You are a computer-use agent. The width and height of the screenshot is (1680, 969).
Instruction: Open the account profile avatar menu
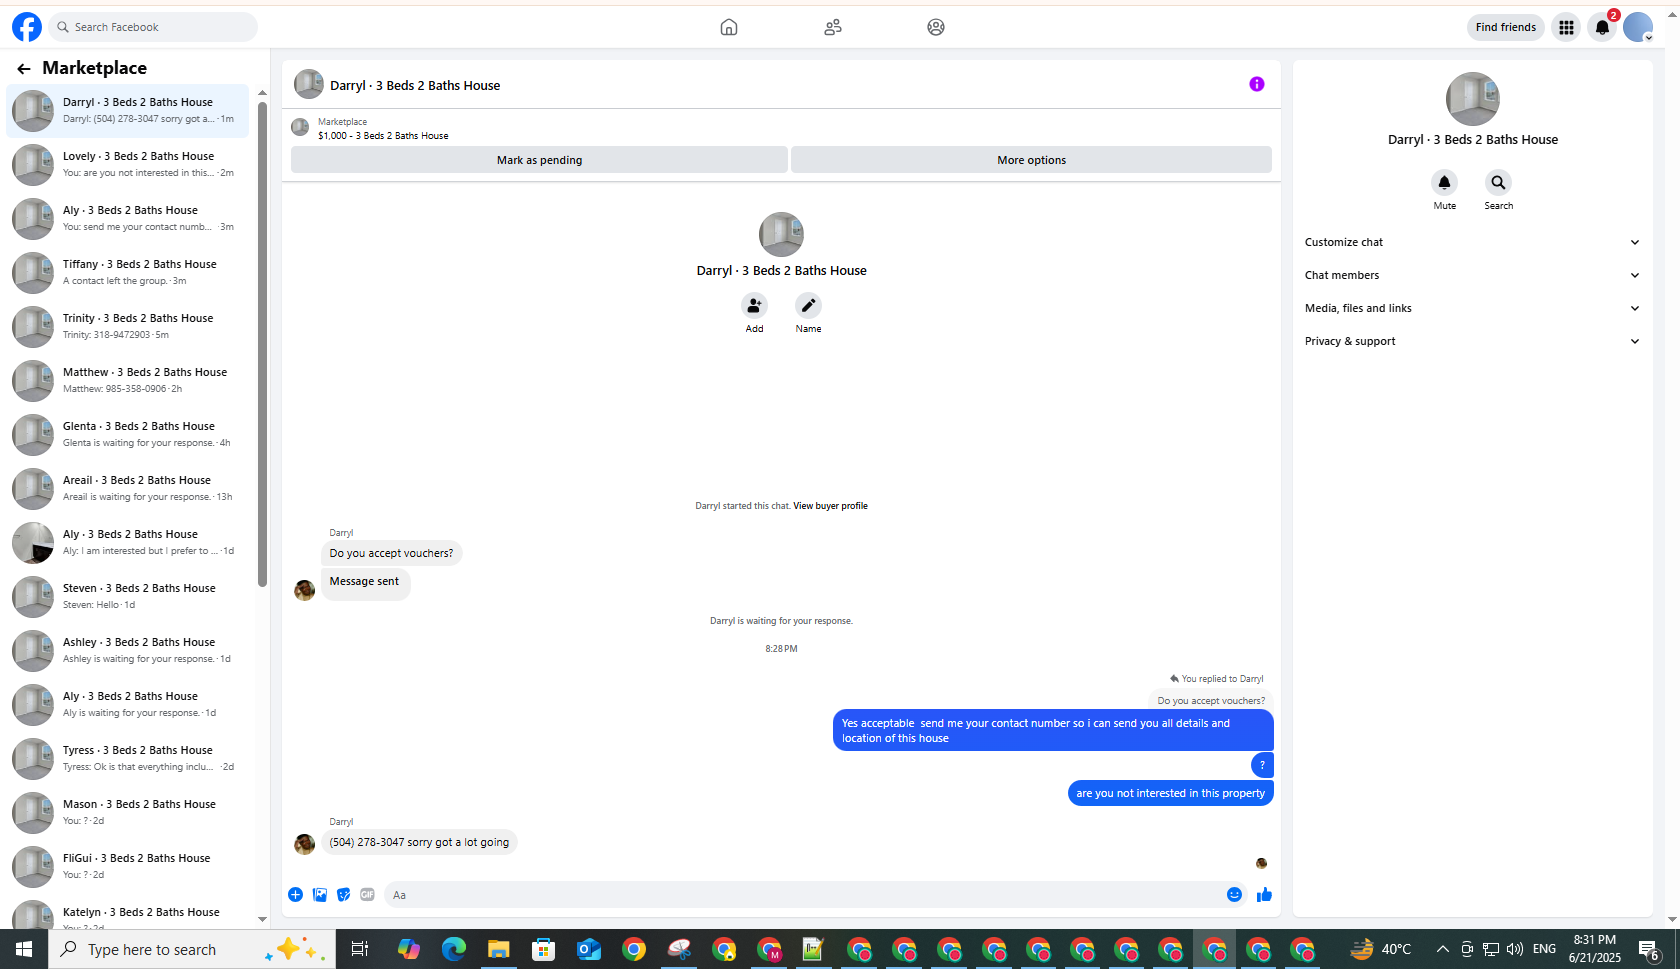1638,27
